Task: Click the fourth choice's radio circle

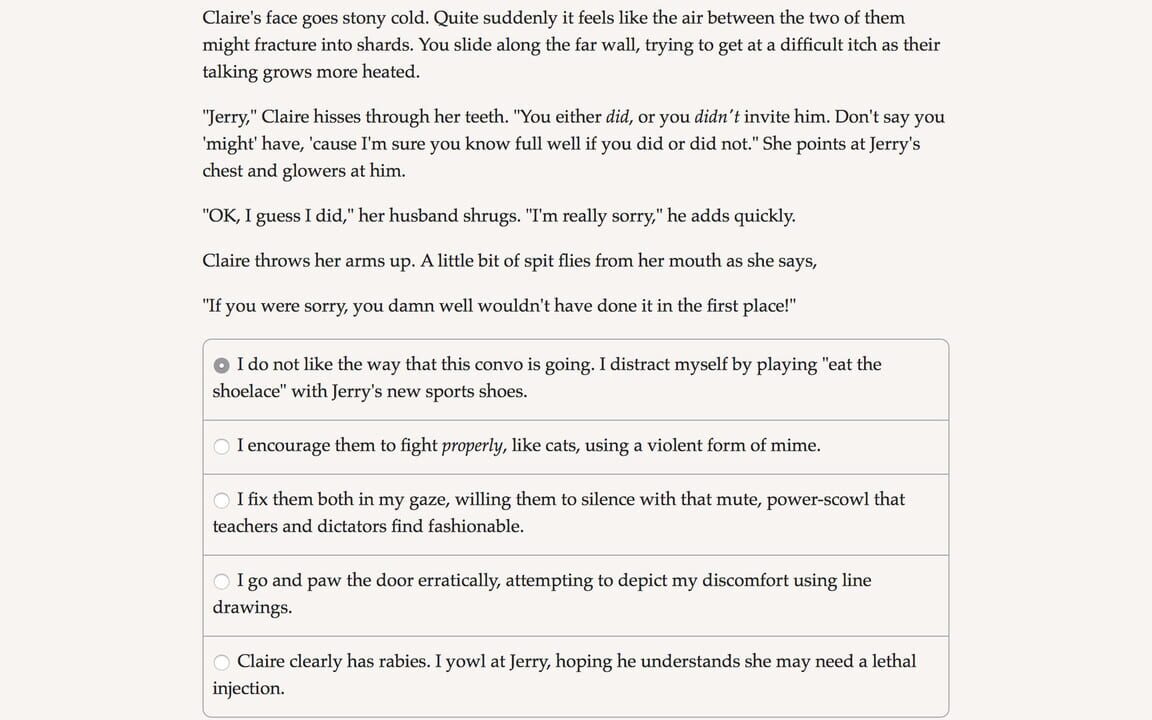Action: pos(221,581)
